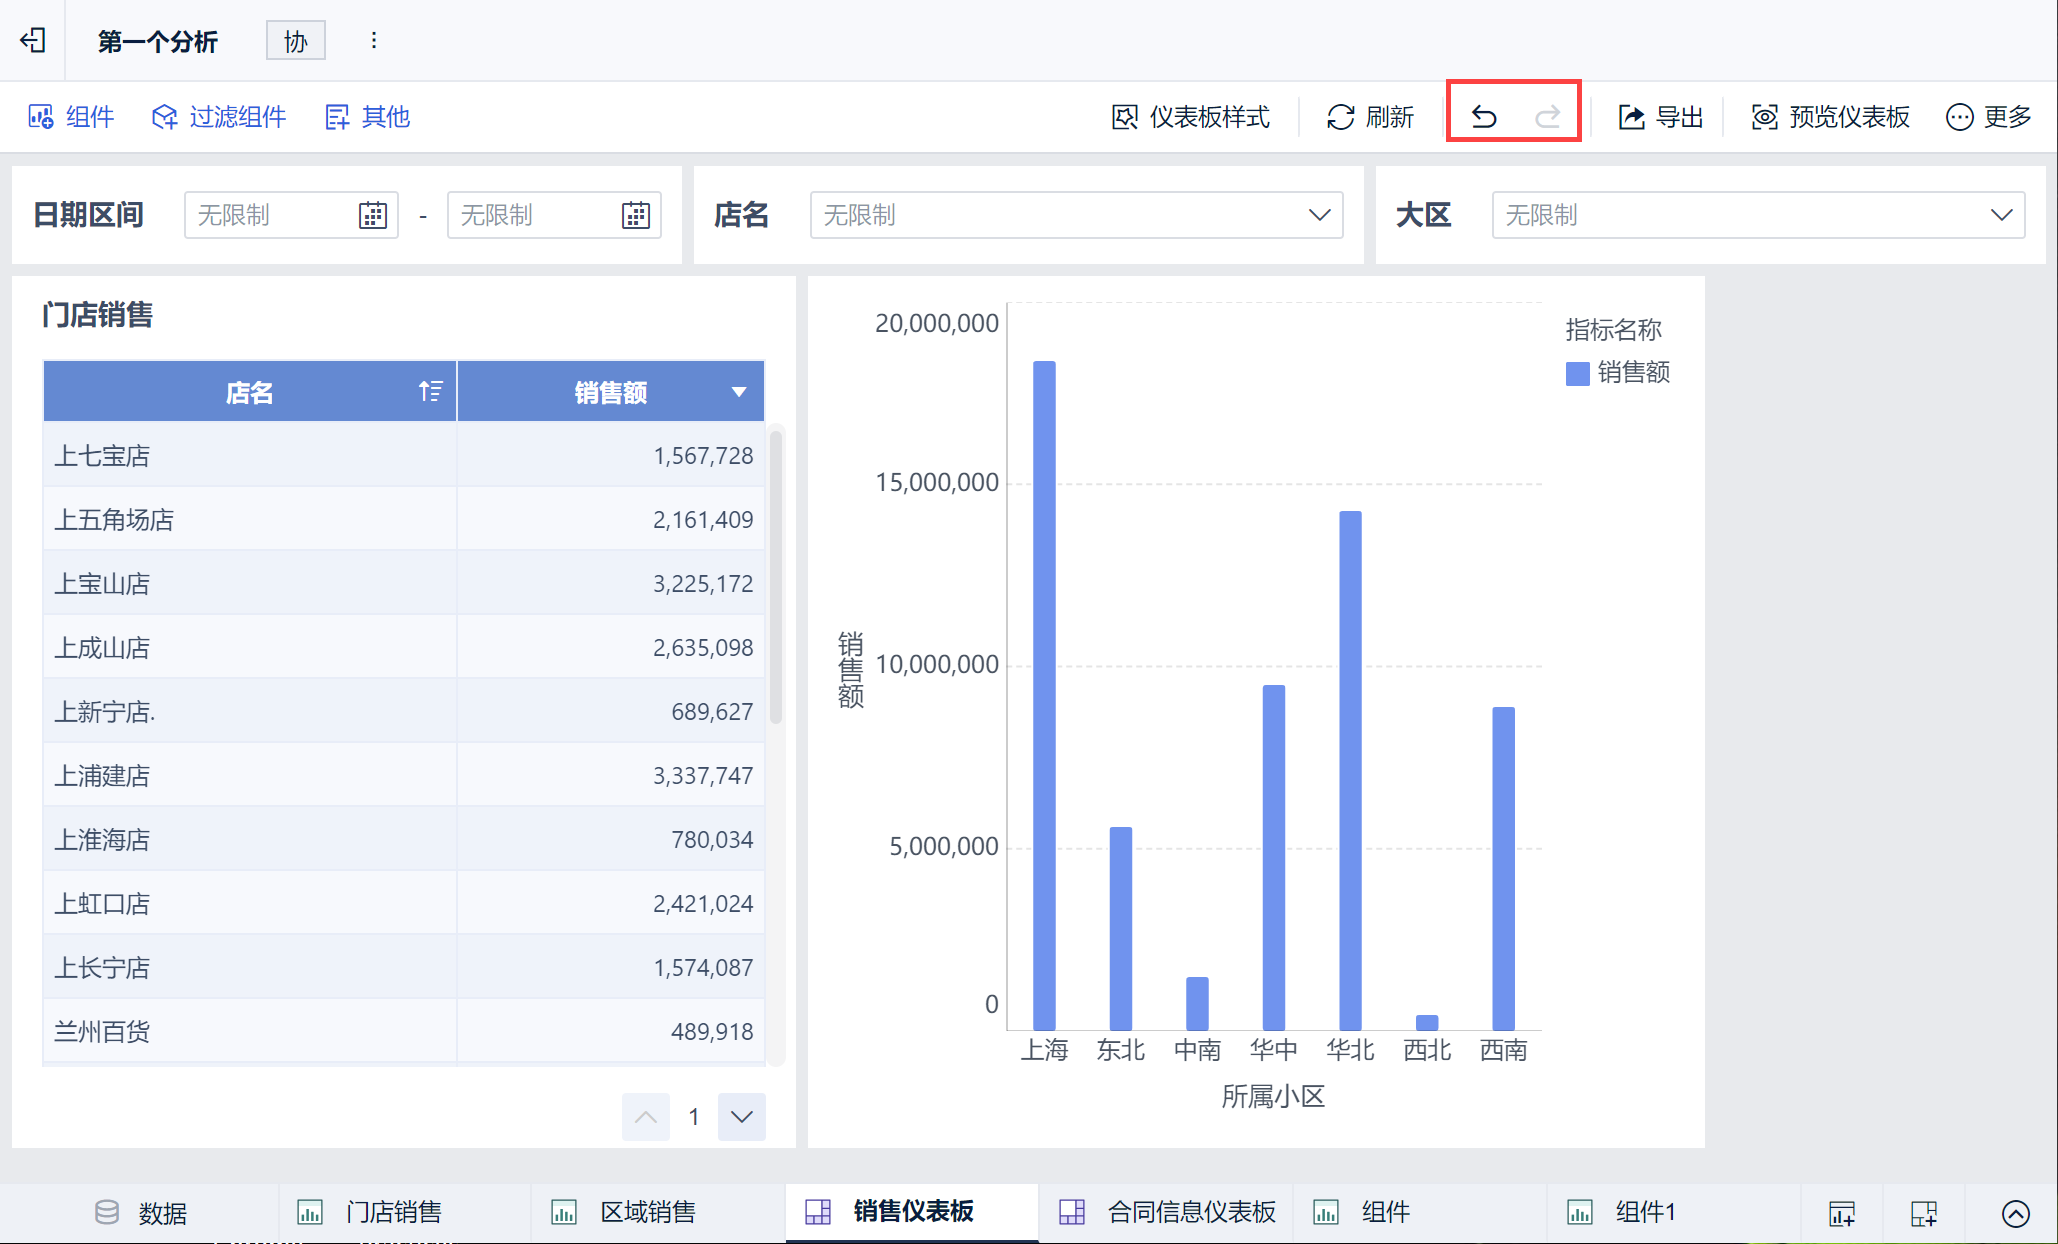The width and height of the screenshot is (2058, 1244).
Task: Toggle the 销售额 legend series
Action: click(x=1617, y=373)
